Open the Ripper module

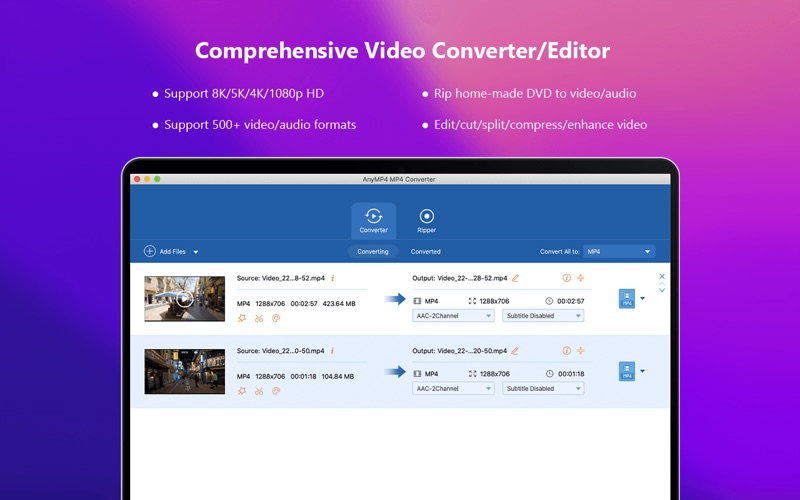point(426,220)
